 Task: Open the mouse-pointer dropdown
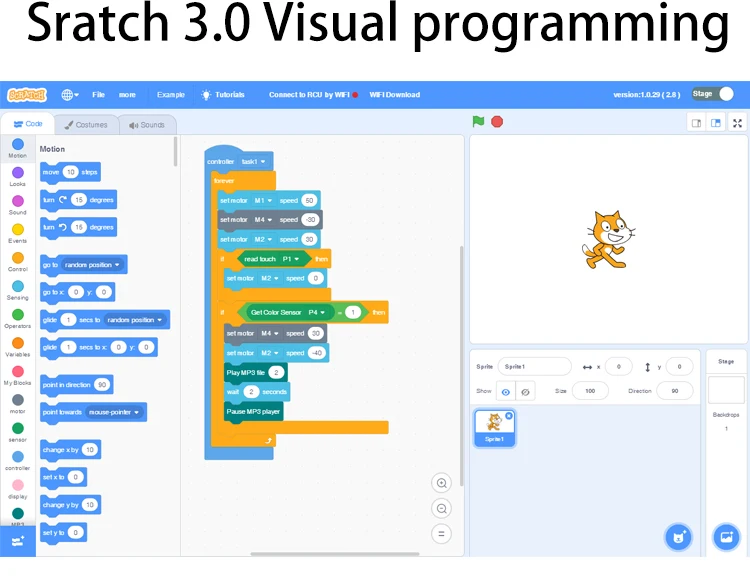(x=114, y=412)
